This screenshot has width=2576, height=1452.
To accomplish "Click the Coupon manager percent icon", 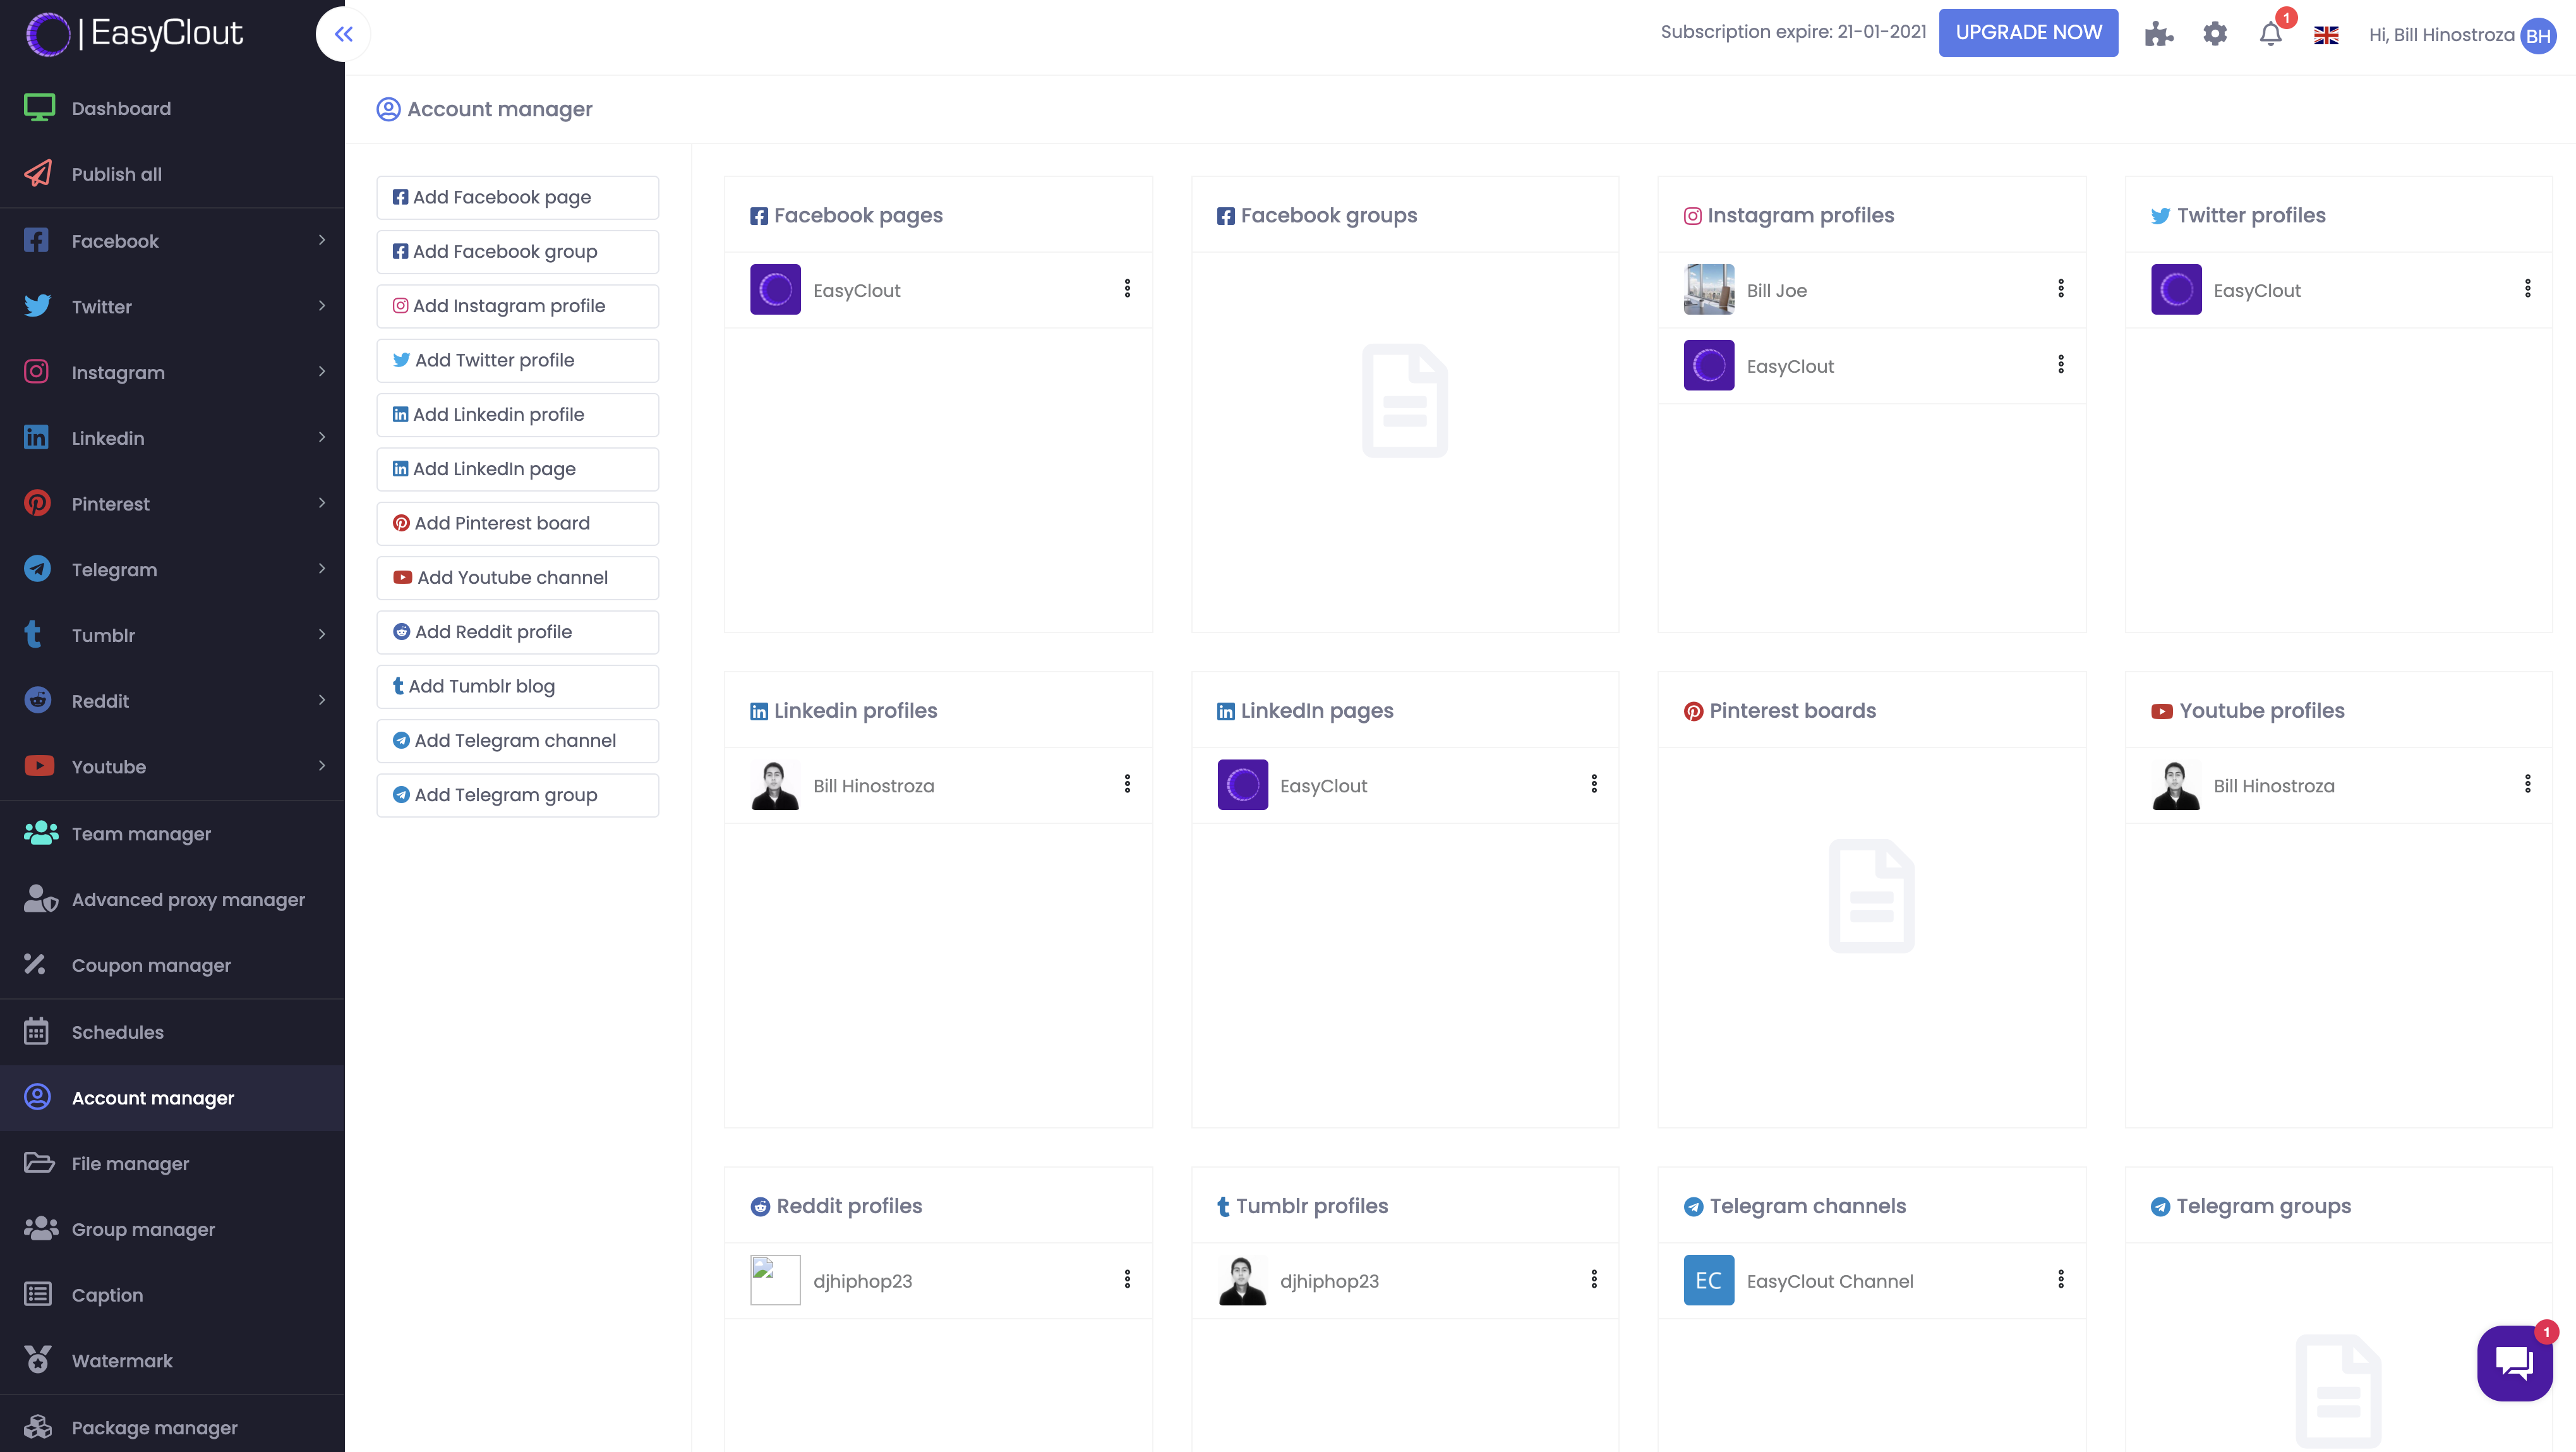I will tap(35, 964).
